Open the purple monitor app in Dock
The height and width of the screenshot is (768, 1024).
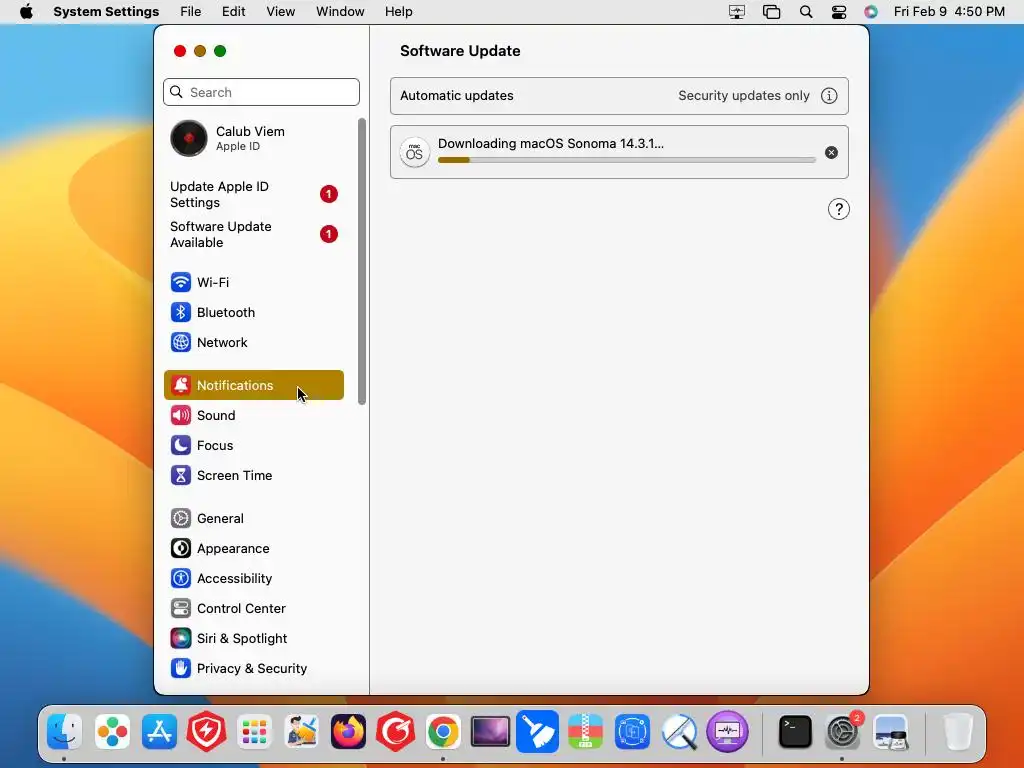click(727, 731)
